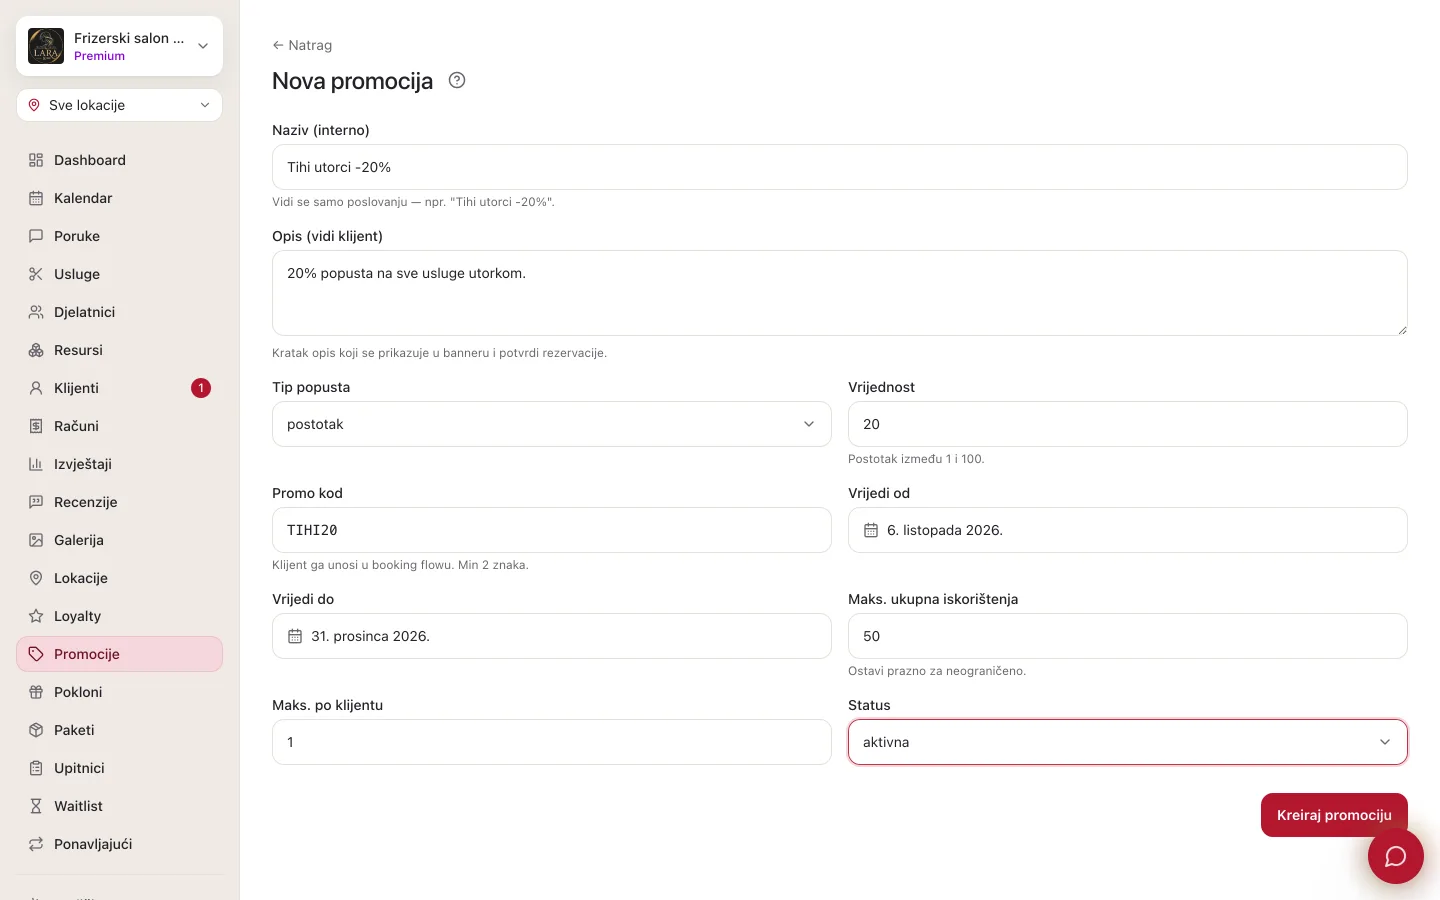Open the Status dropdown showing aktivna

pos(1128,742)
